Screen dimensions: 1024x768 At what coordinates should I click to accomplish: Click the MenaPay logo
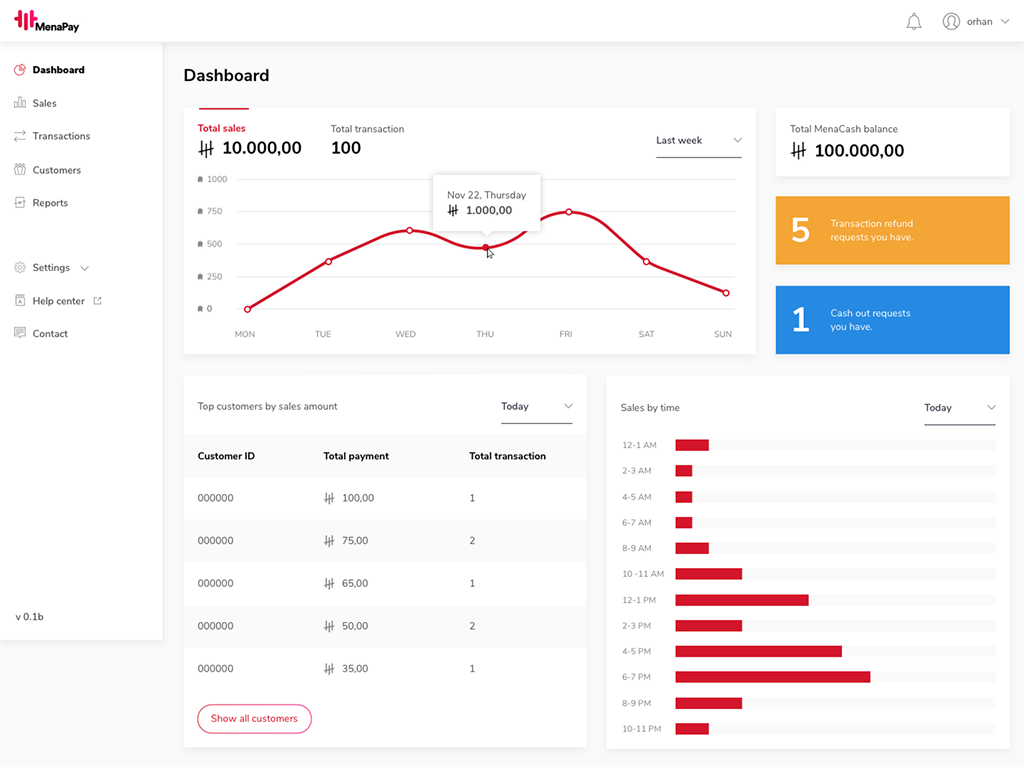coord(46,21)
